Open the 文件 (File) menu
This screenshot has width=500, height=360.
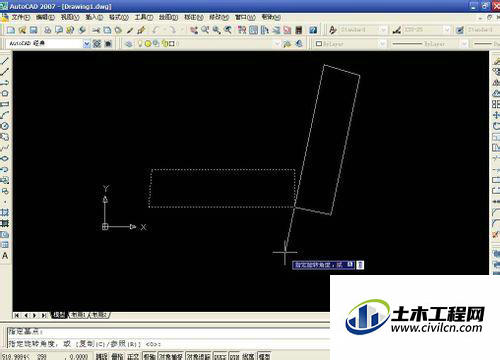click(x=21, y=17)
